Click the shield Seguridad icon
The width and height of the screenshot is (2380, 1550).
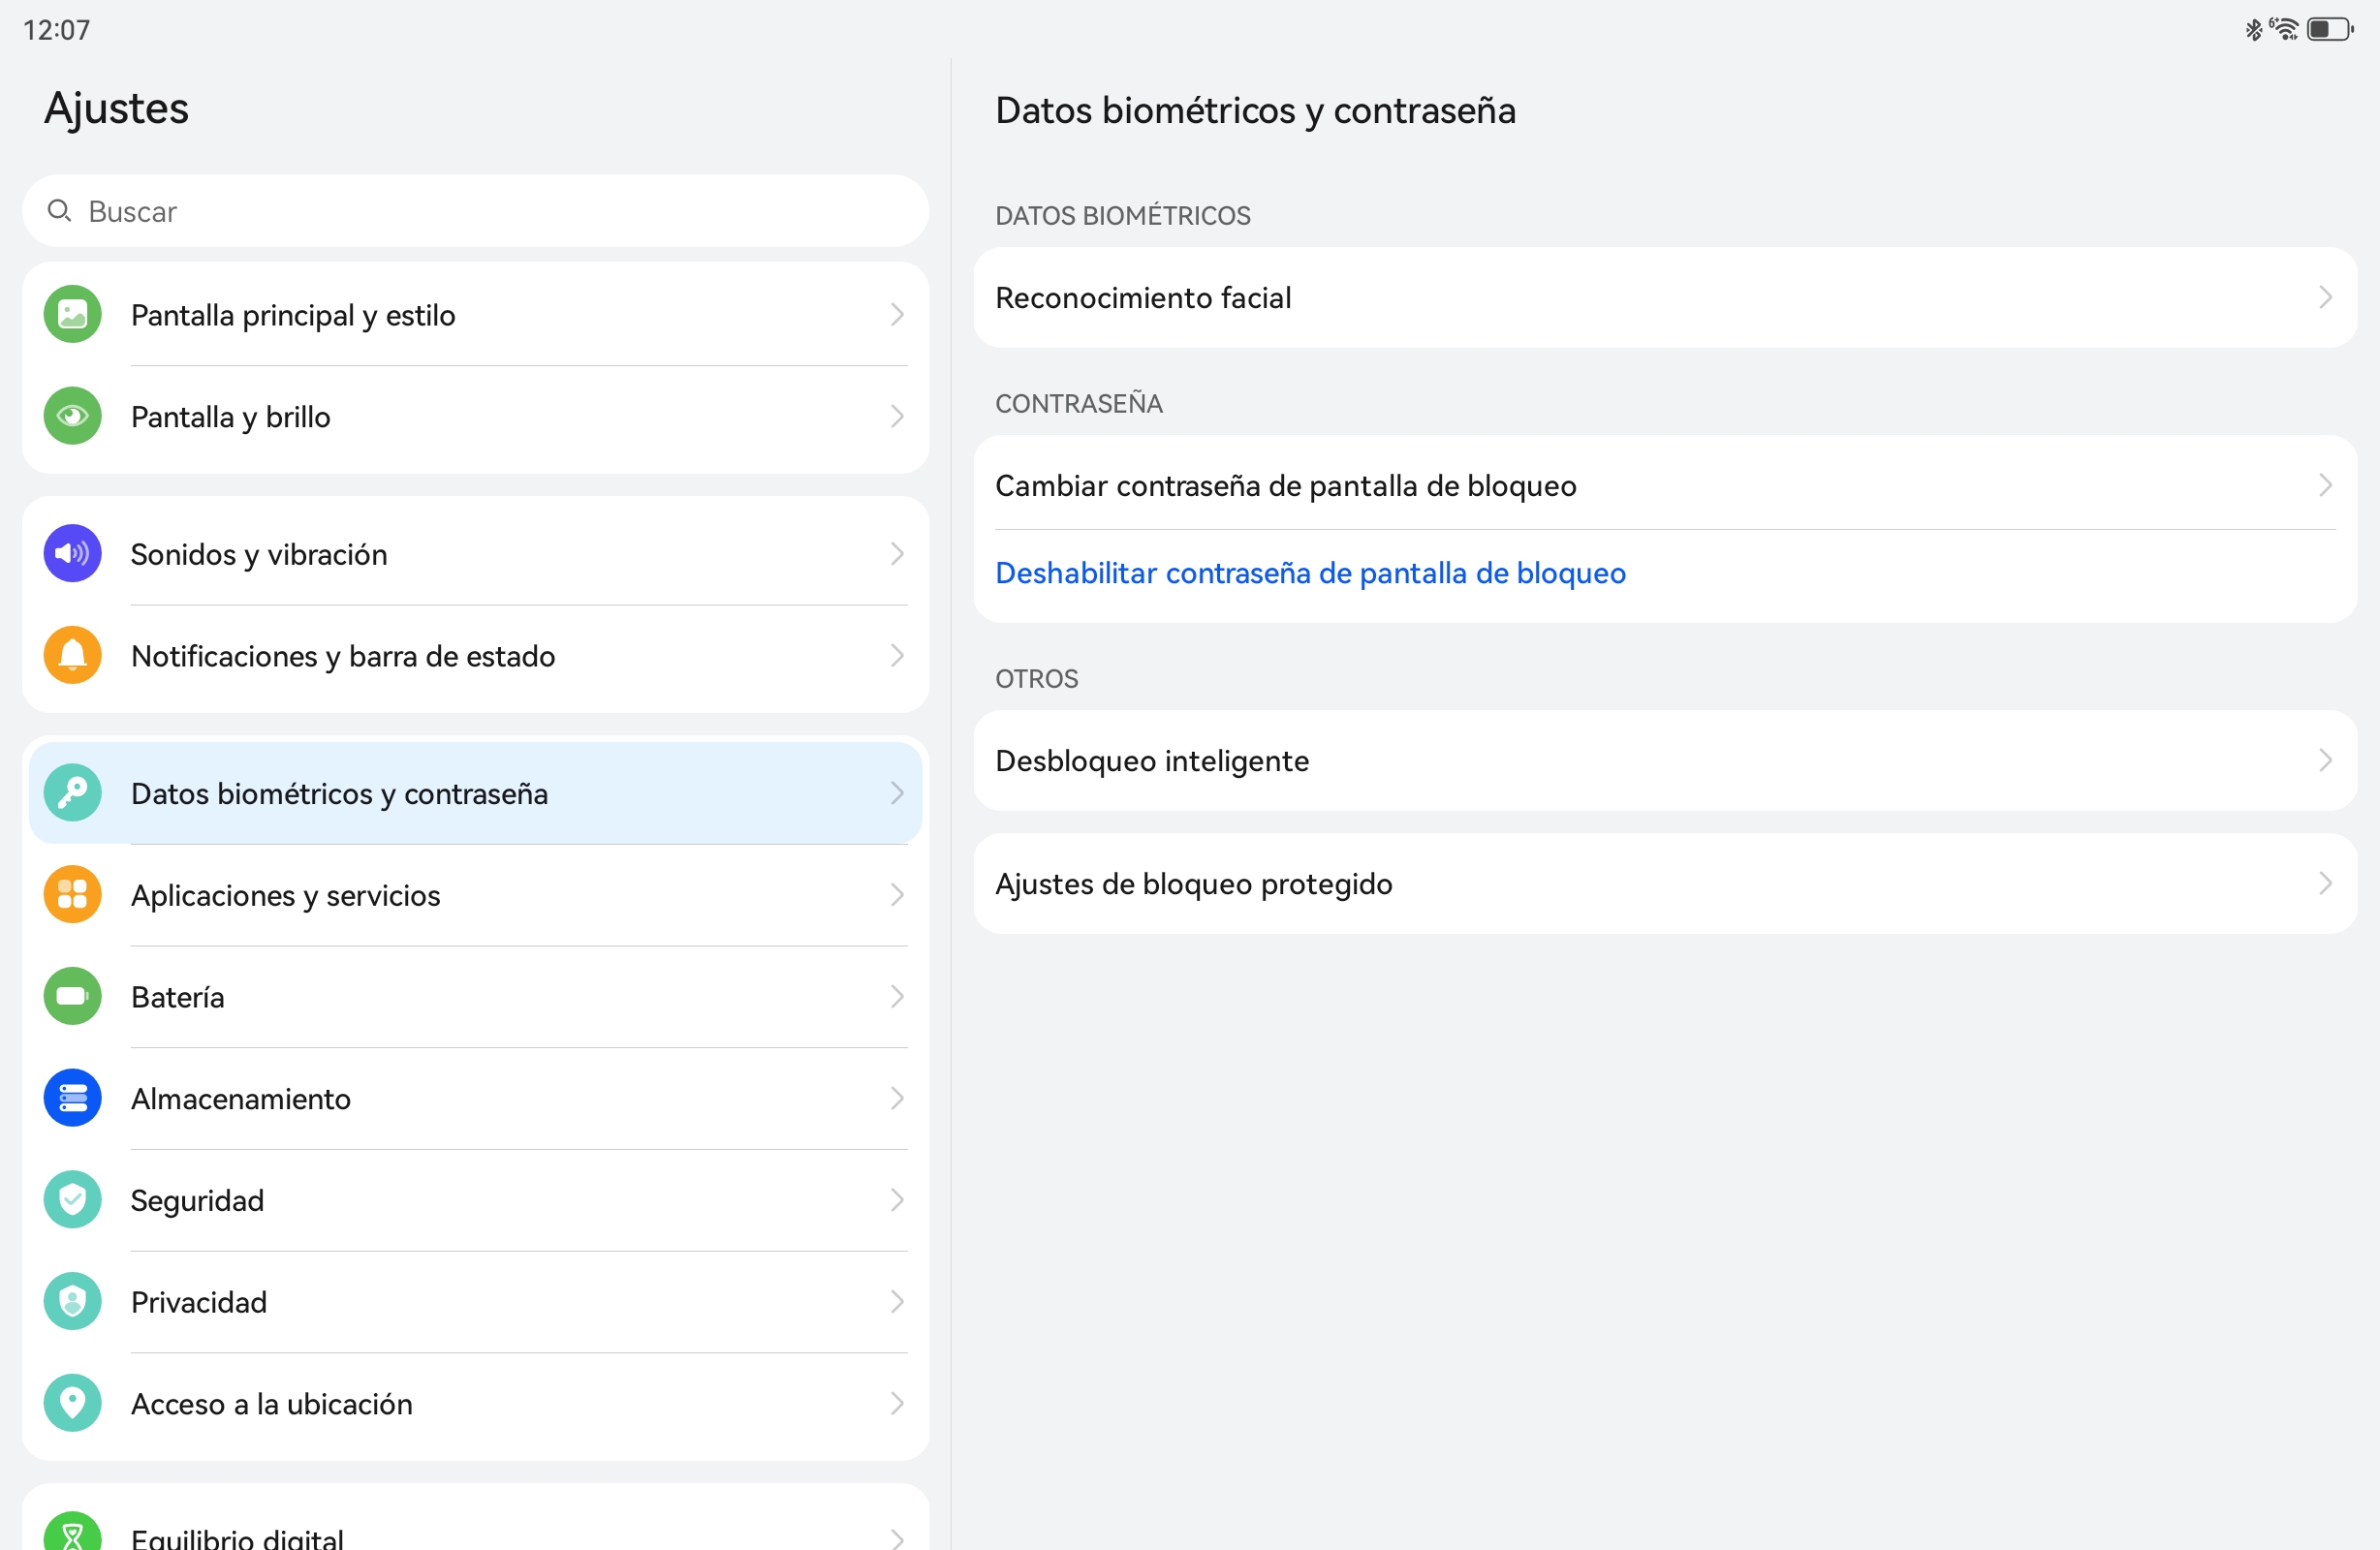(x=72, y=1200)
